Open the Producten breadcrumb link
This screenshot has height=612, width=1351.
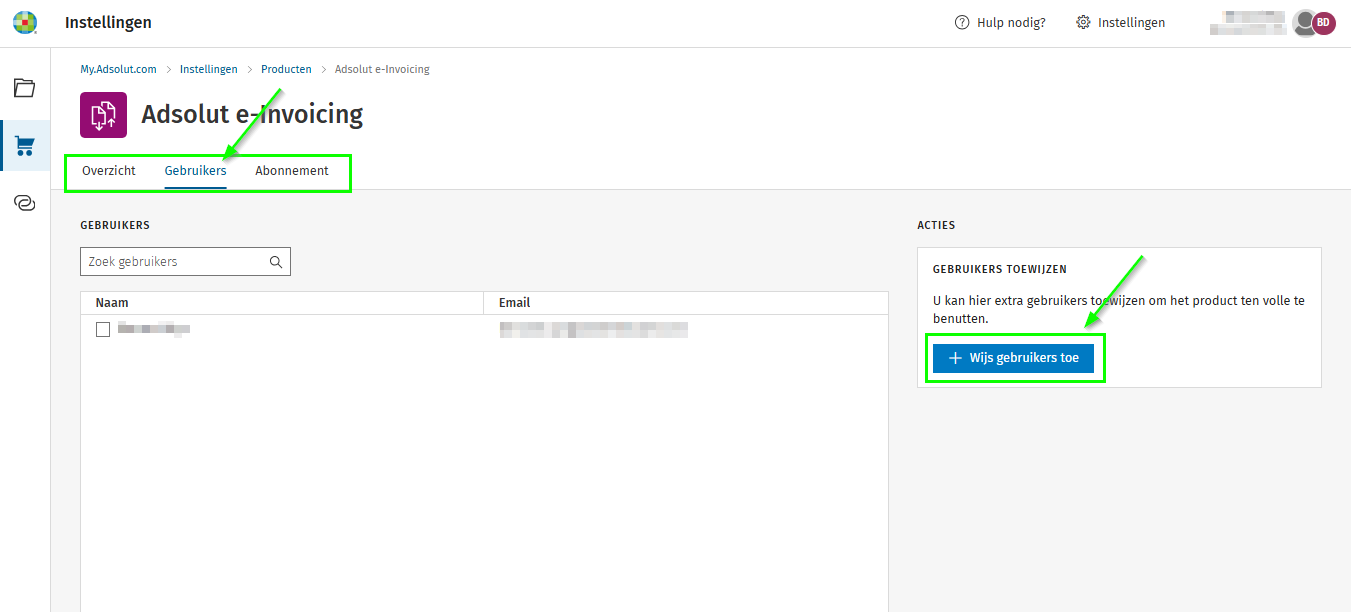(286, 70)
